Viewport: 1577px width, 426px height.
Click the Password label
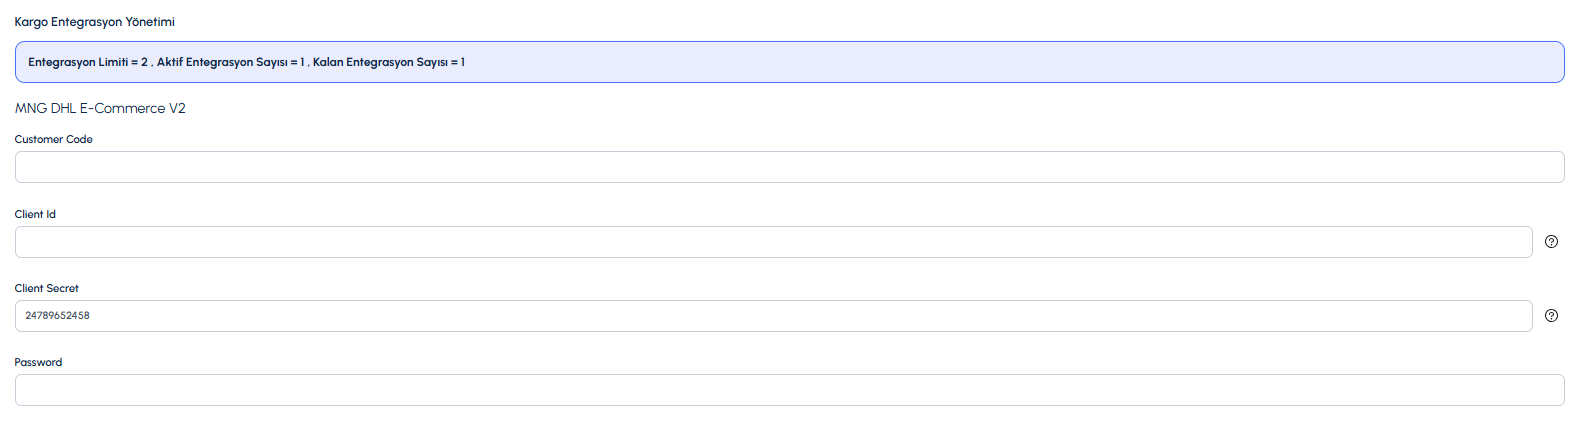point(38,362)
